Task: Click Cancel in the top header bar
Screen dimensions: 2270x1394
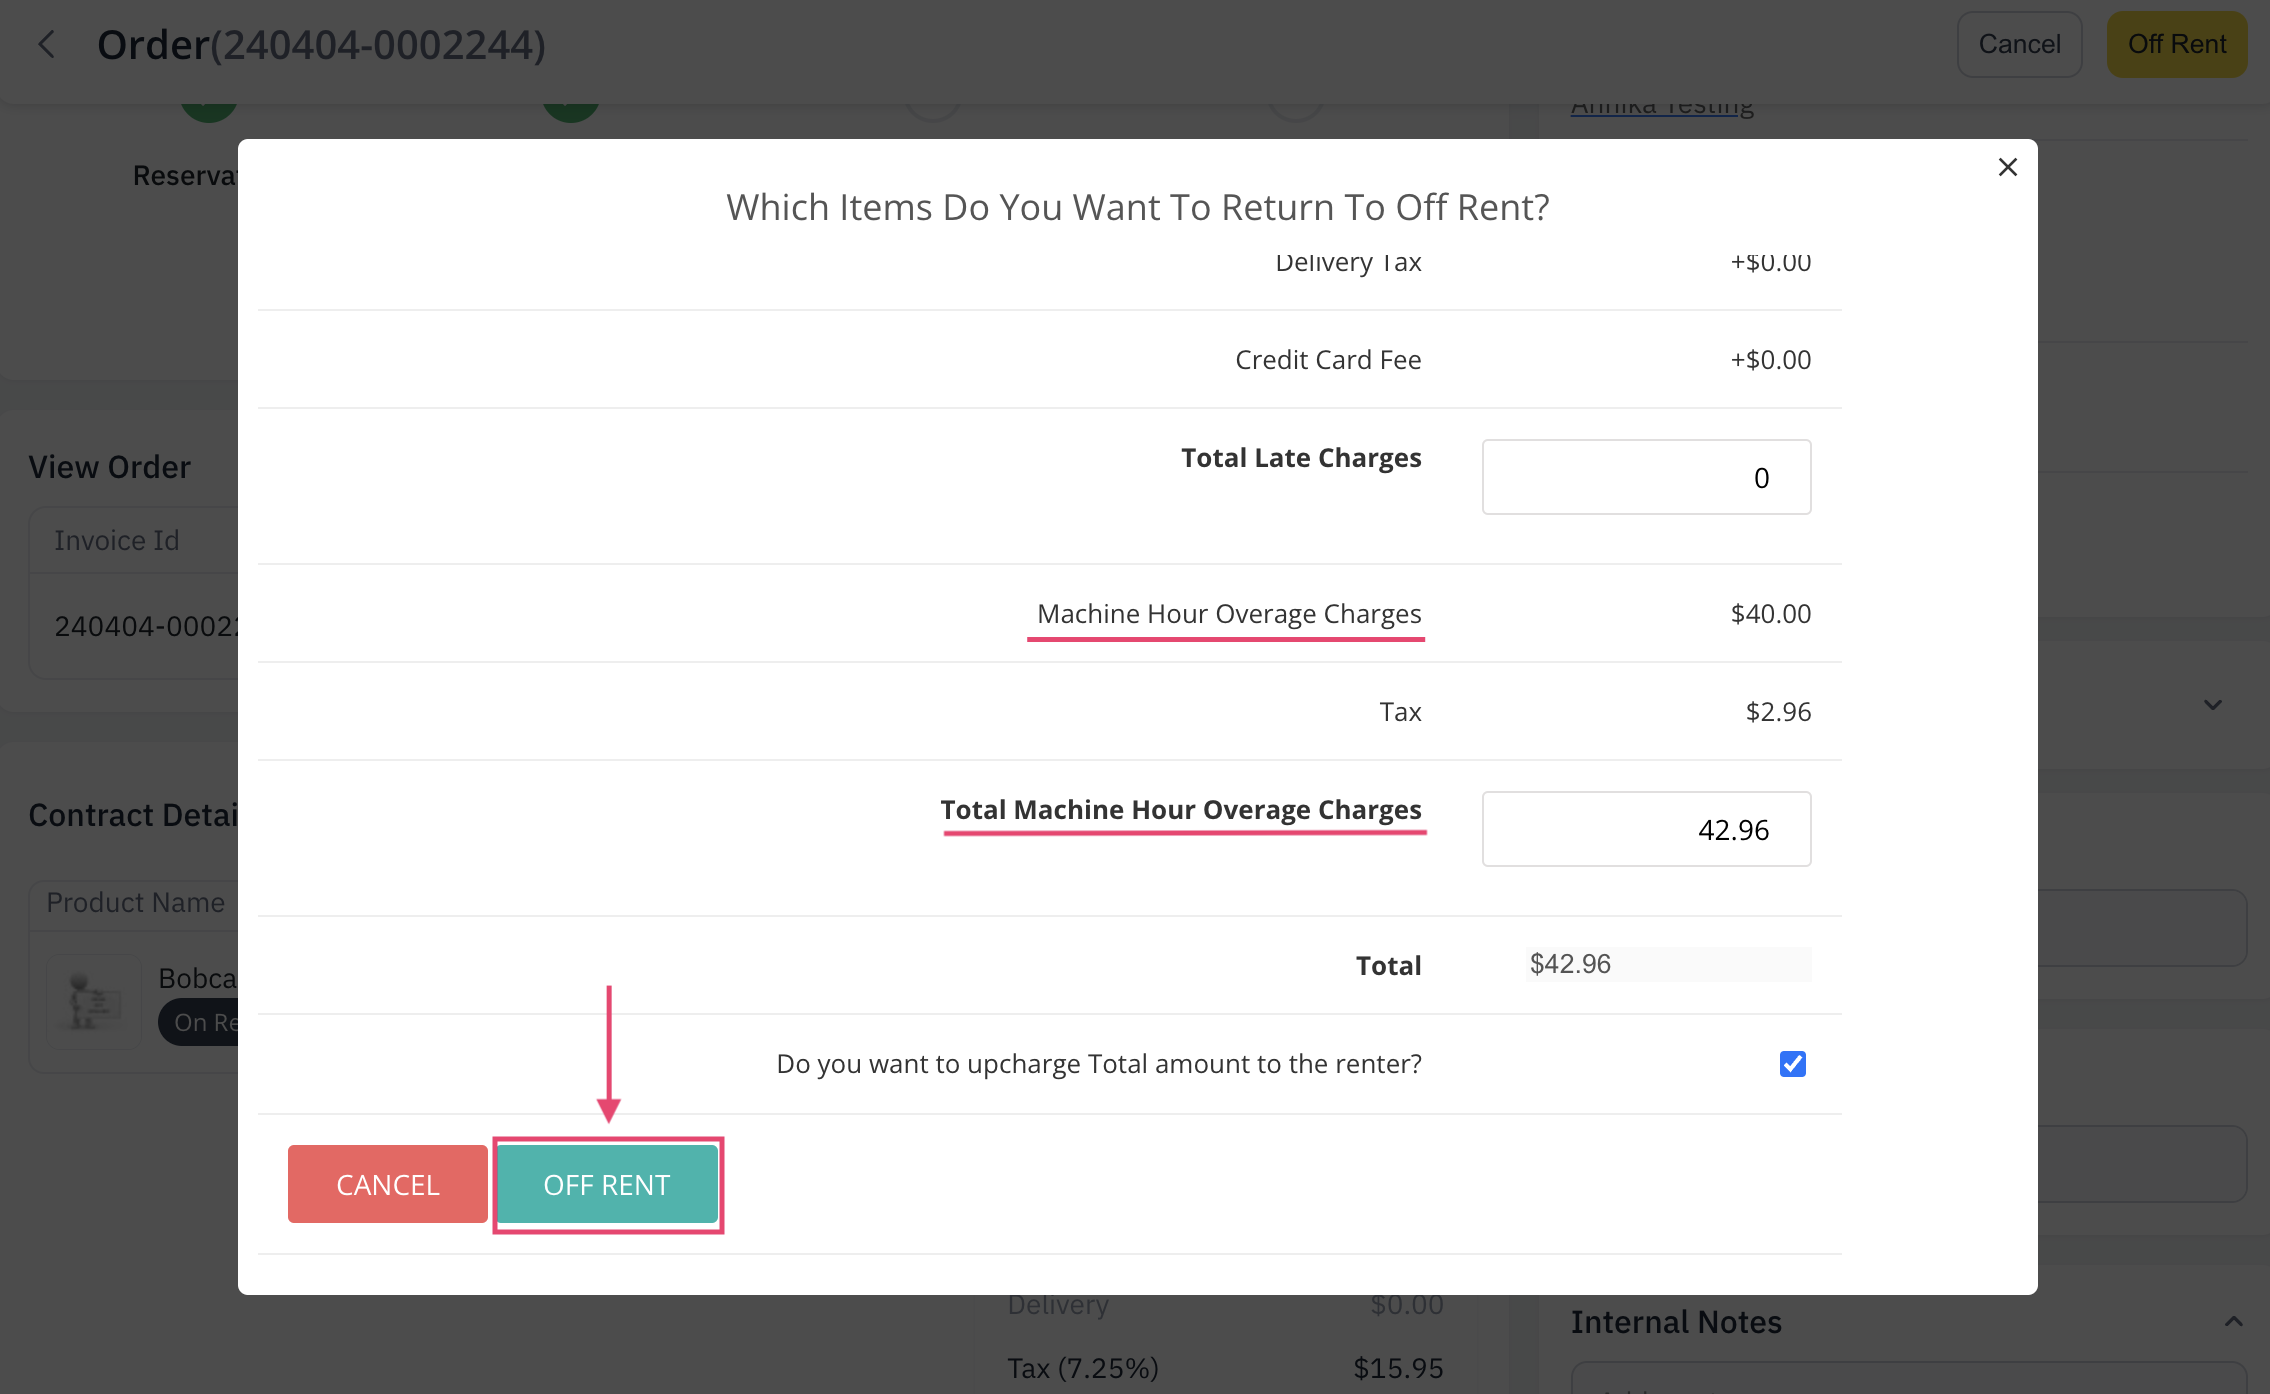Action: tap(2018, 44)
